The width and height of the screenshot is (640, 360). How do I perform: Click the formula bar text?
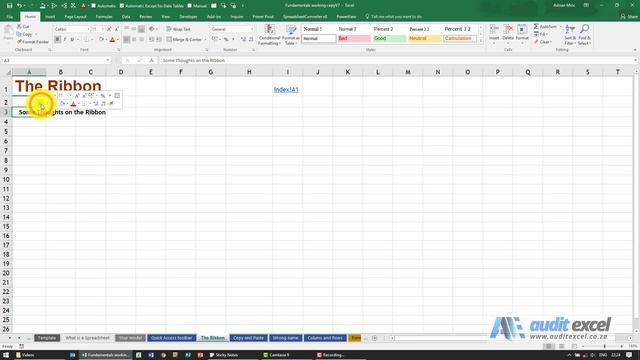pyautogui.click(x=194, y=60)
